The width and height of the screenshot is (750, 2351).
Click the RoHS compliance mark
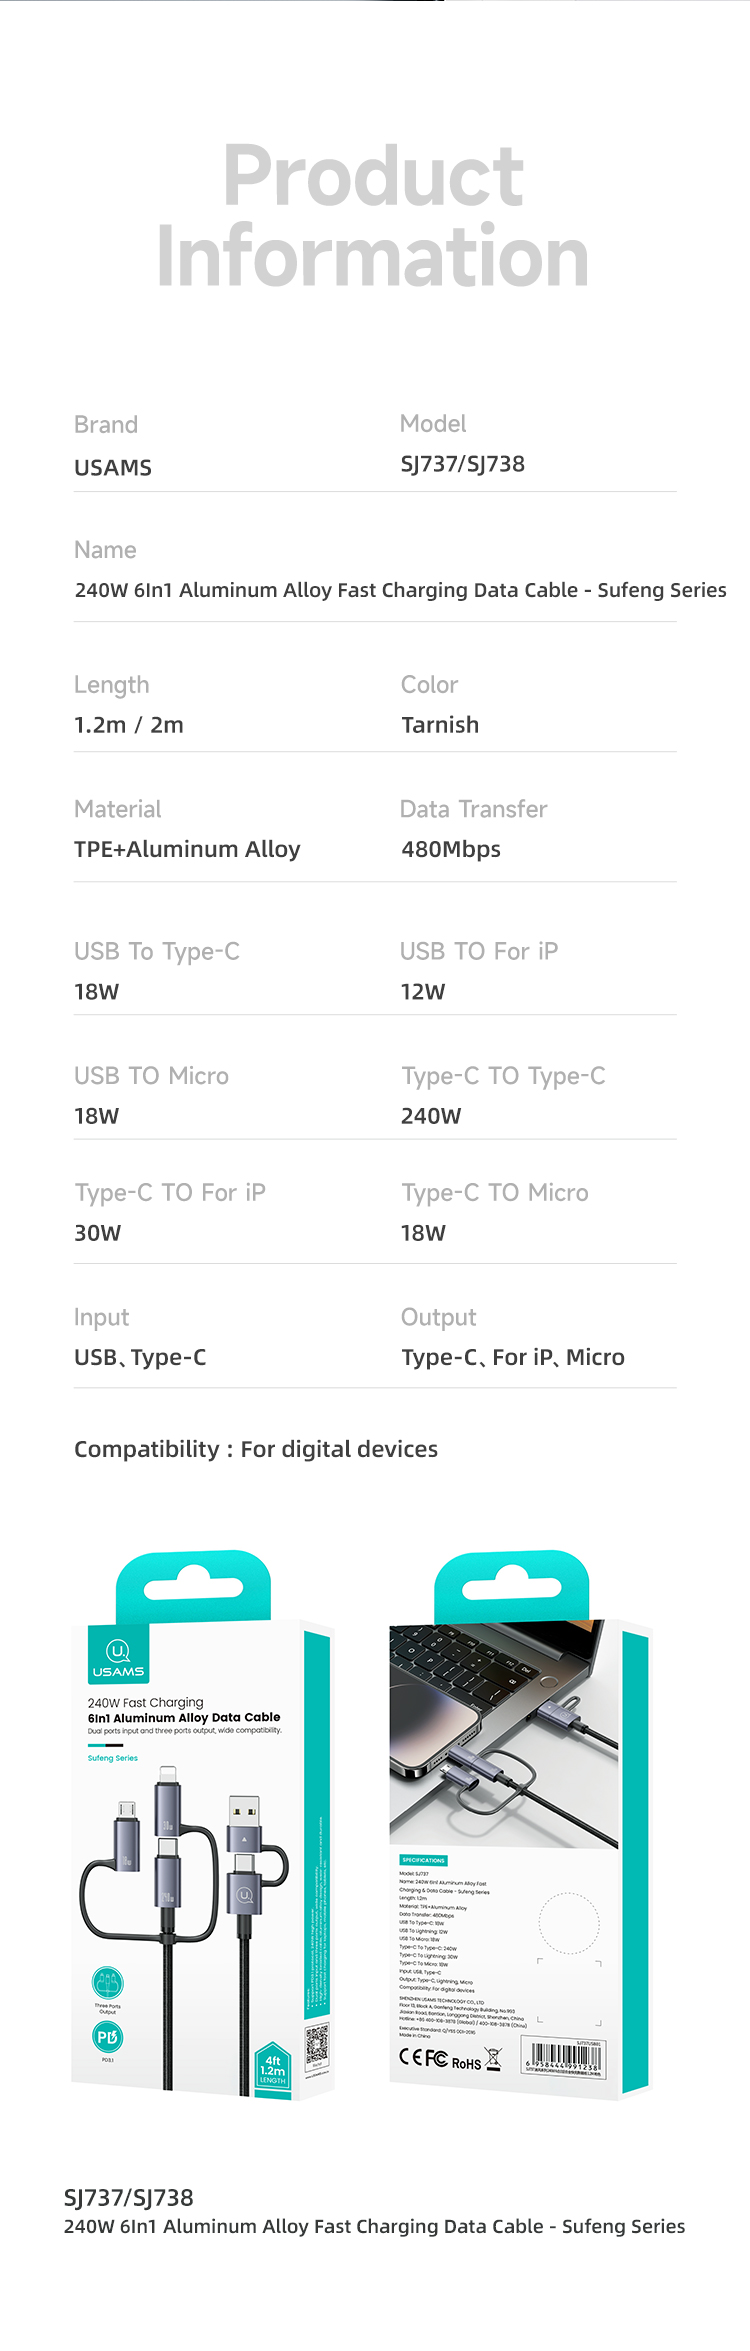[466, 2063]
